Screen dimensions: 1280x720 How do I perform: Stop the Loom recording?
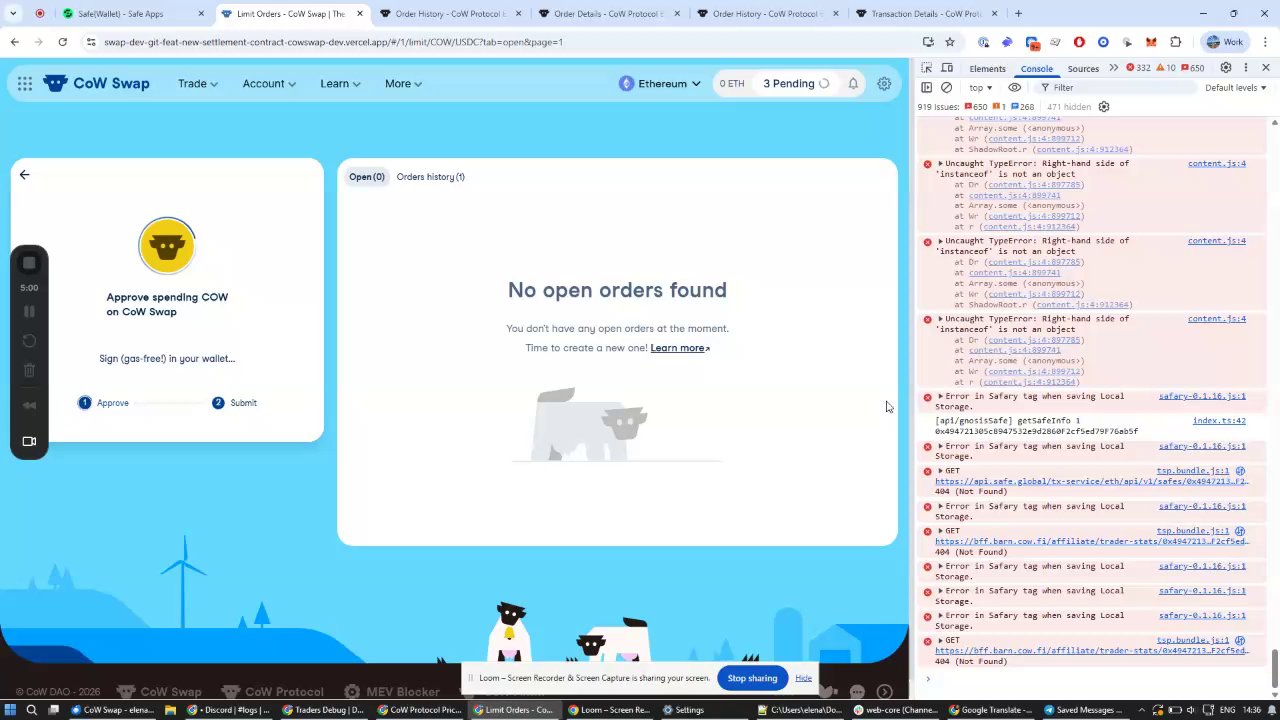tap(29, 263)
